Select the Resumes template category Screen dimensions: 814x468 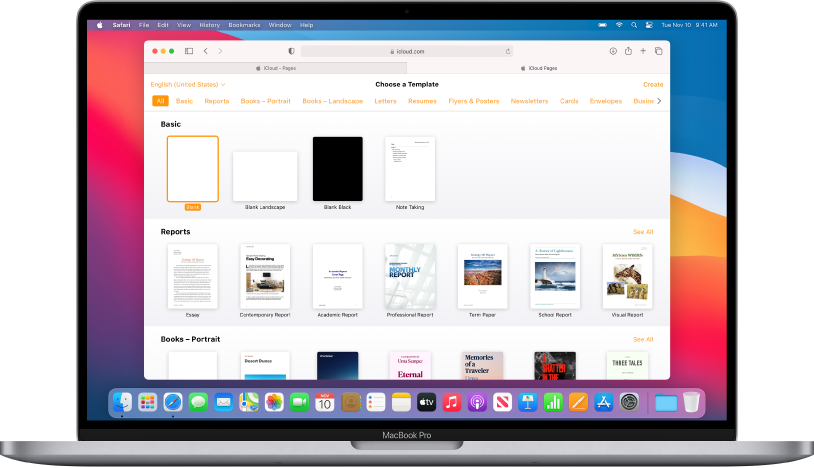tap(422, 101)
